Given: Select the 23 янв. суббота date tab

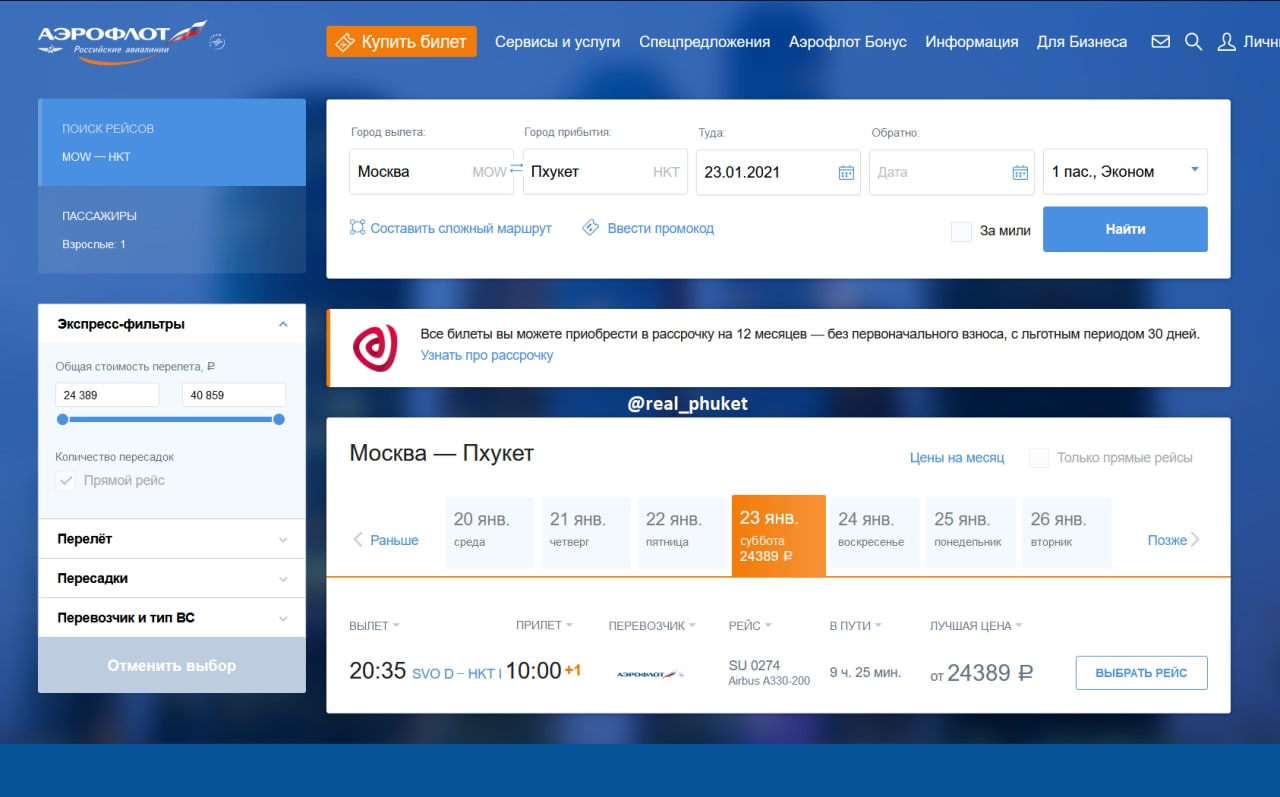Looking at the screenshot, I should (x=779, y=535).
